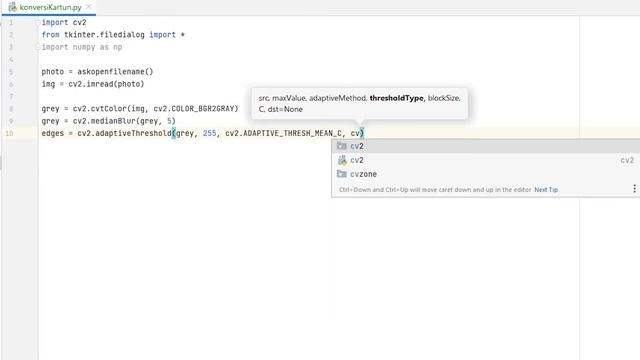The width and height of the screenshot is (640, 360).
Task: Click the fold end marker at line 3
Action: pos(38,47)
